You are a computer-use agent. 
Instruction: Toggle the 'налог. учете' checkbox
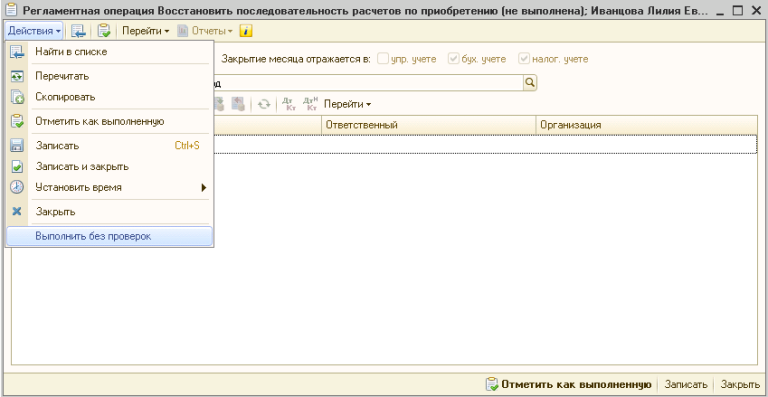click(524, 59)
